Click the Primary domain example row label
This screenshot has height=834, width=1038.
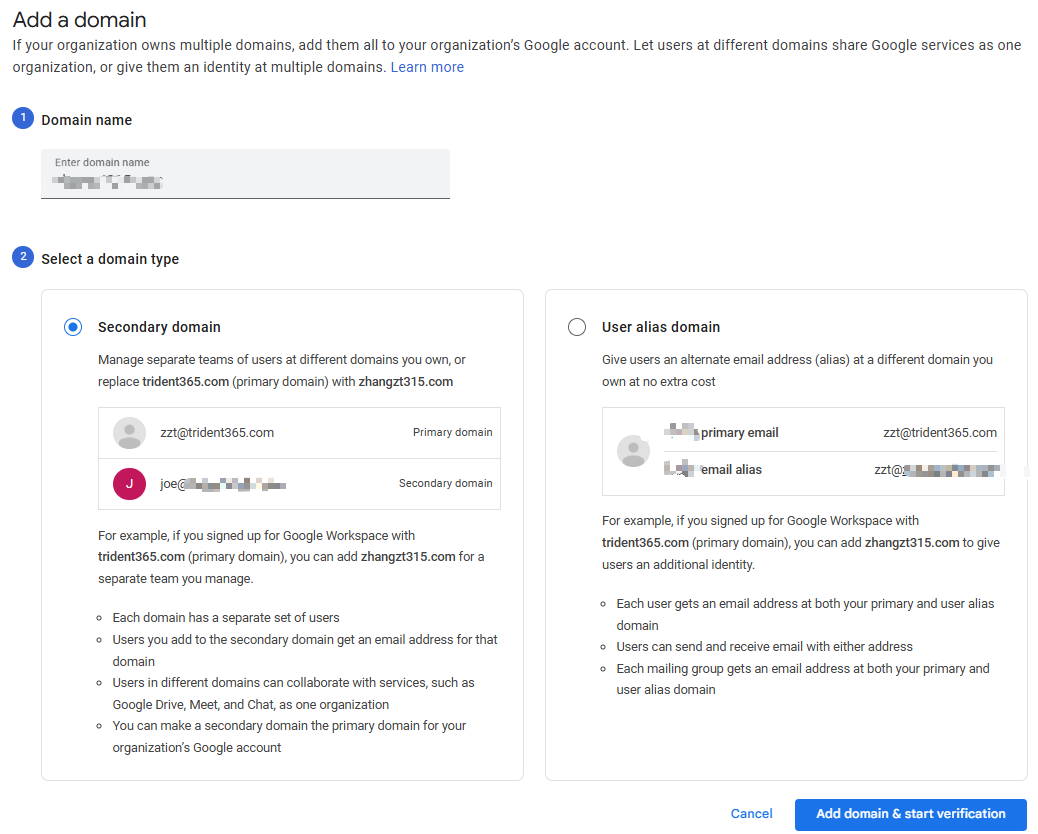(452, 433)
